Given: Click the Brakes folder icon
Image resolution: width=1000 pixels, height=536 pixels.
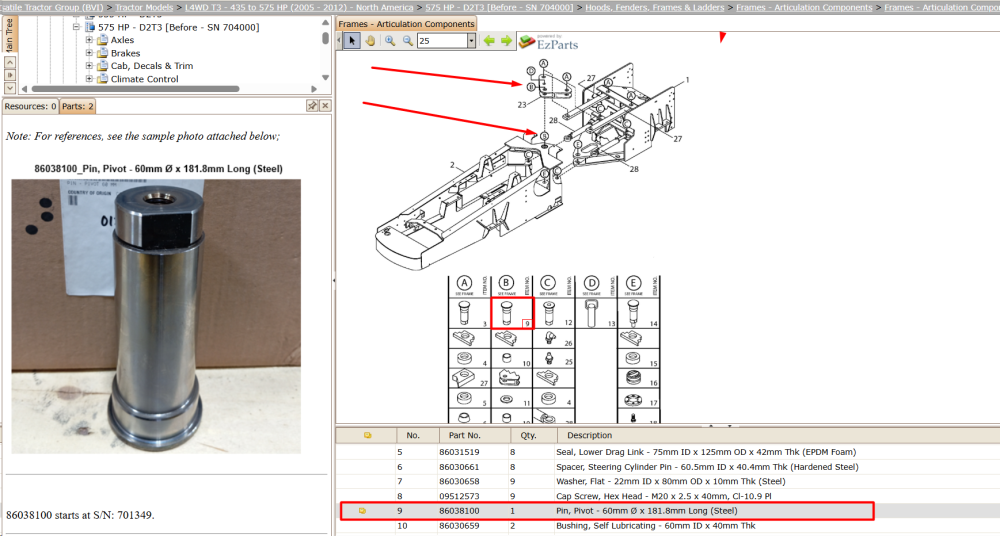Looking at the screenshot, I should point(102,53).
